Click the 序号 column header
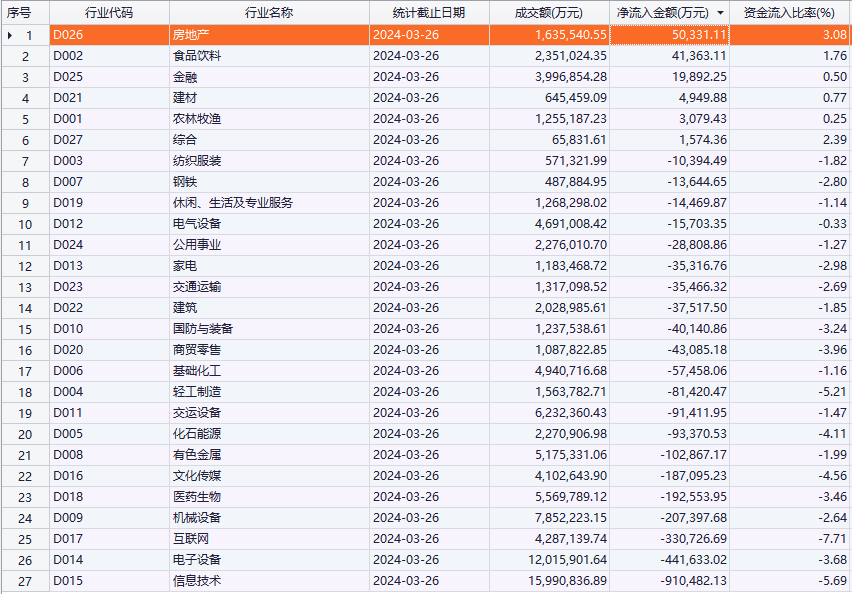The height and width of the screenshot is (594, 852). (x=24, y=13)
